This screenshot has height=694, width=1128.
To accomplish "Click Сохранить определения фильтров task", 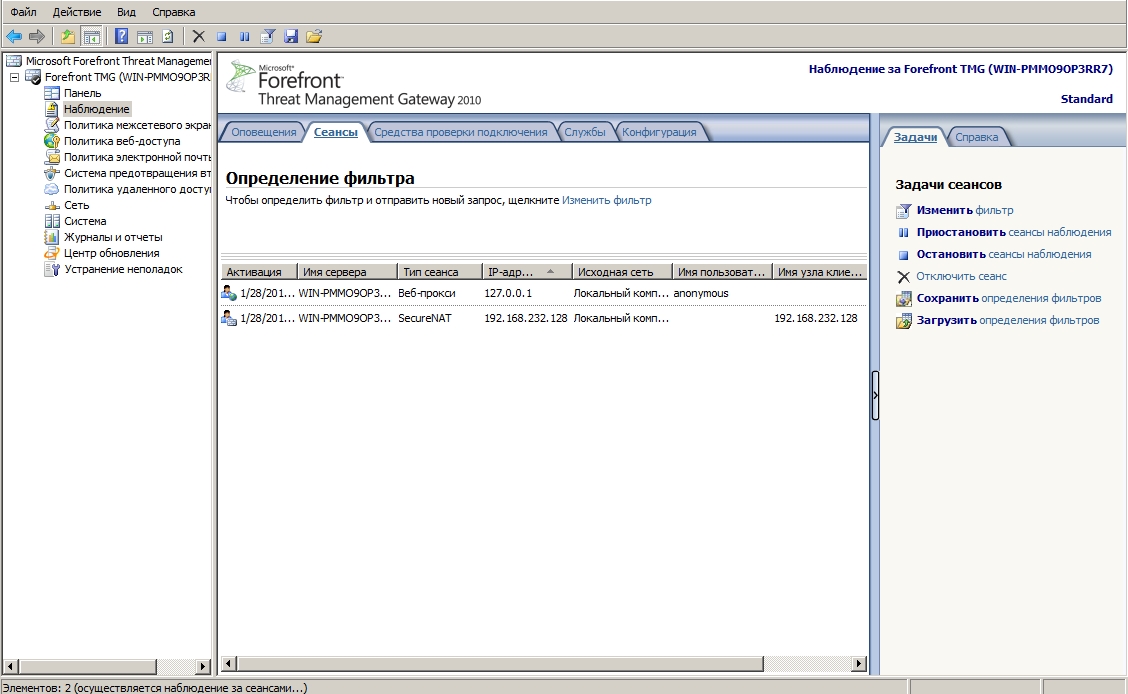I will tap(1009, 298).
